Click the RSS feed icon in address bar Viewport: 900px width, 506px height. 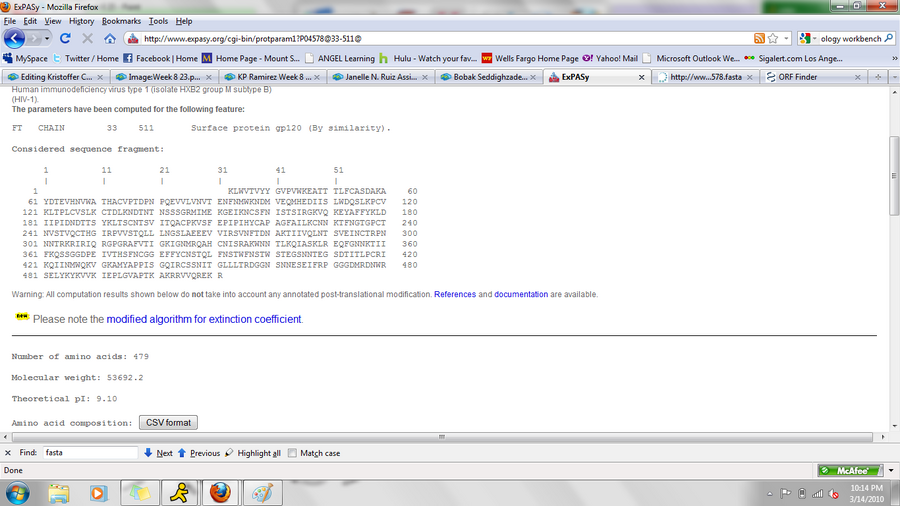[x=759, y=38]
